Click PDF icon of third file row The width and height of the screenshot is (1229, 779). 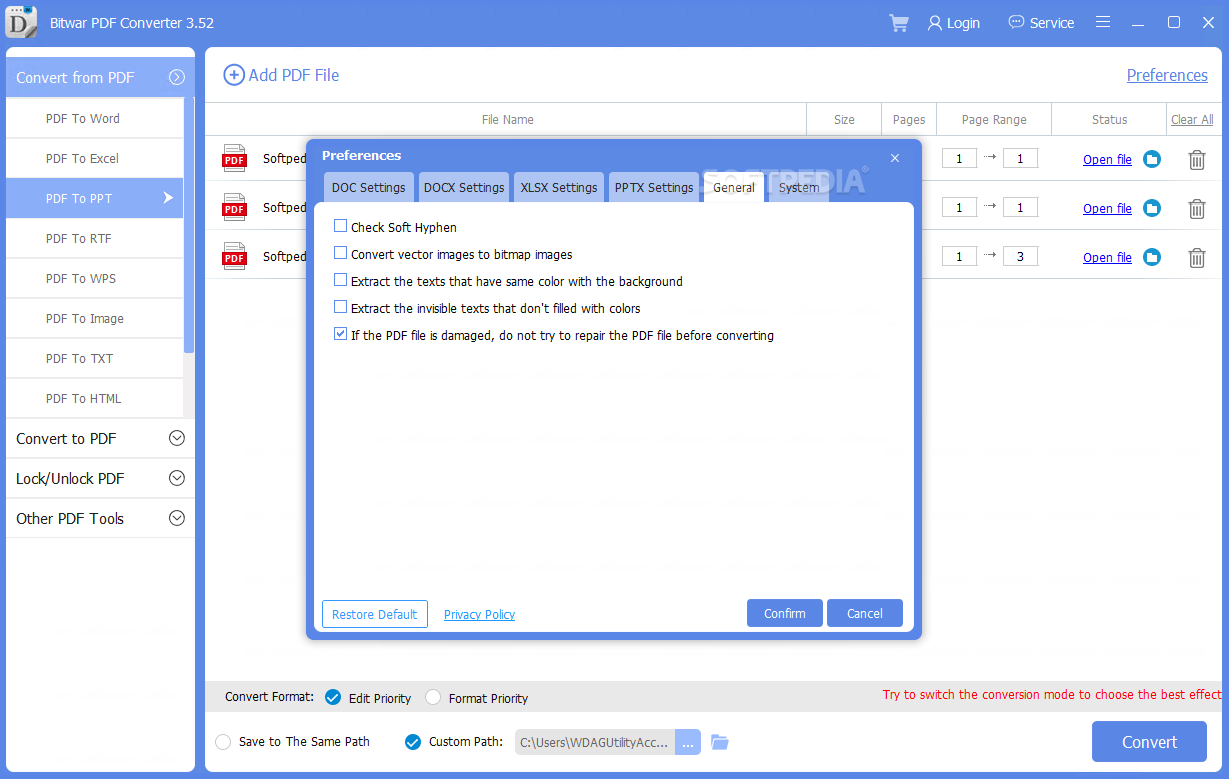pos(234,256)
